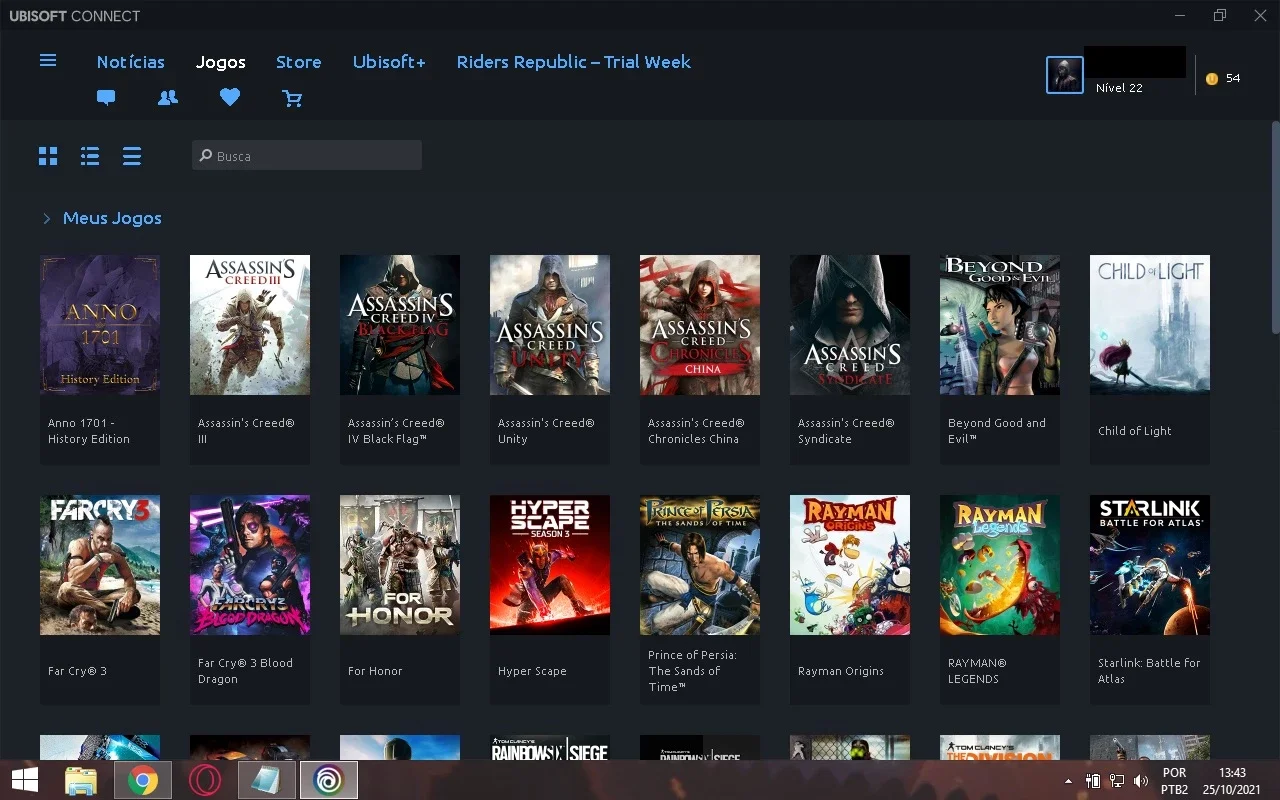Open the Ubisoft+ tab
Screen dimensions: 1280x800
click(x=389, y=62)
